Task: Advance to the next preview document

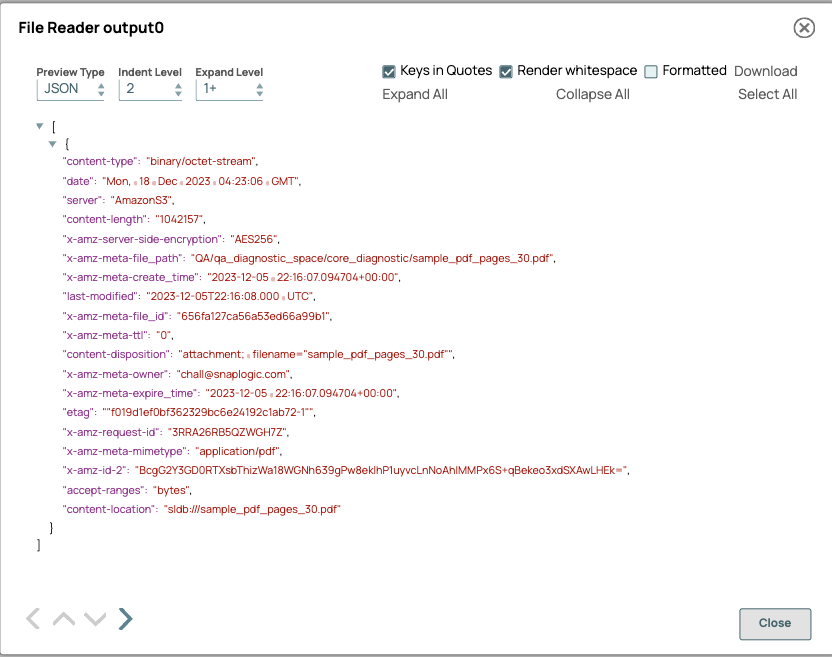Action: [x=124, y=618]
